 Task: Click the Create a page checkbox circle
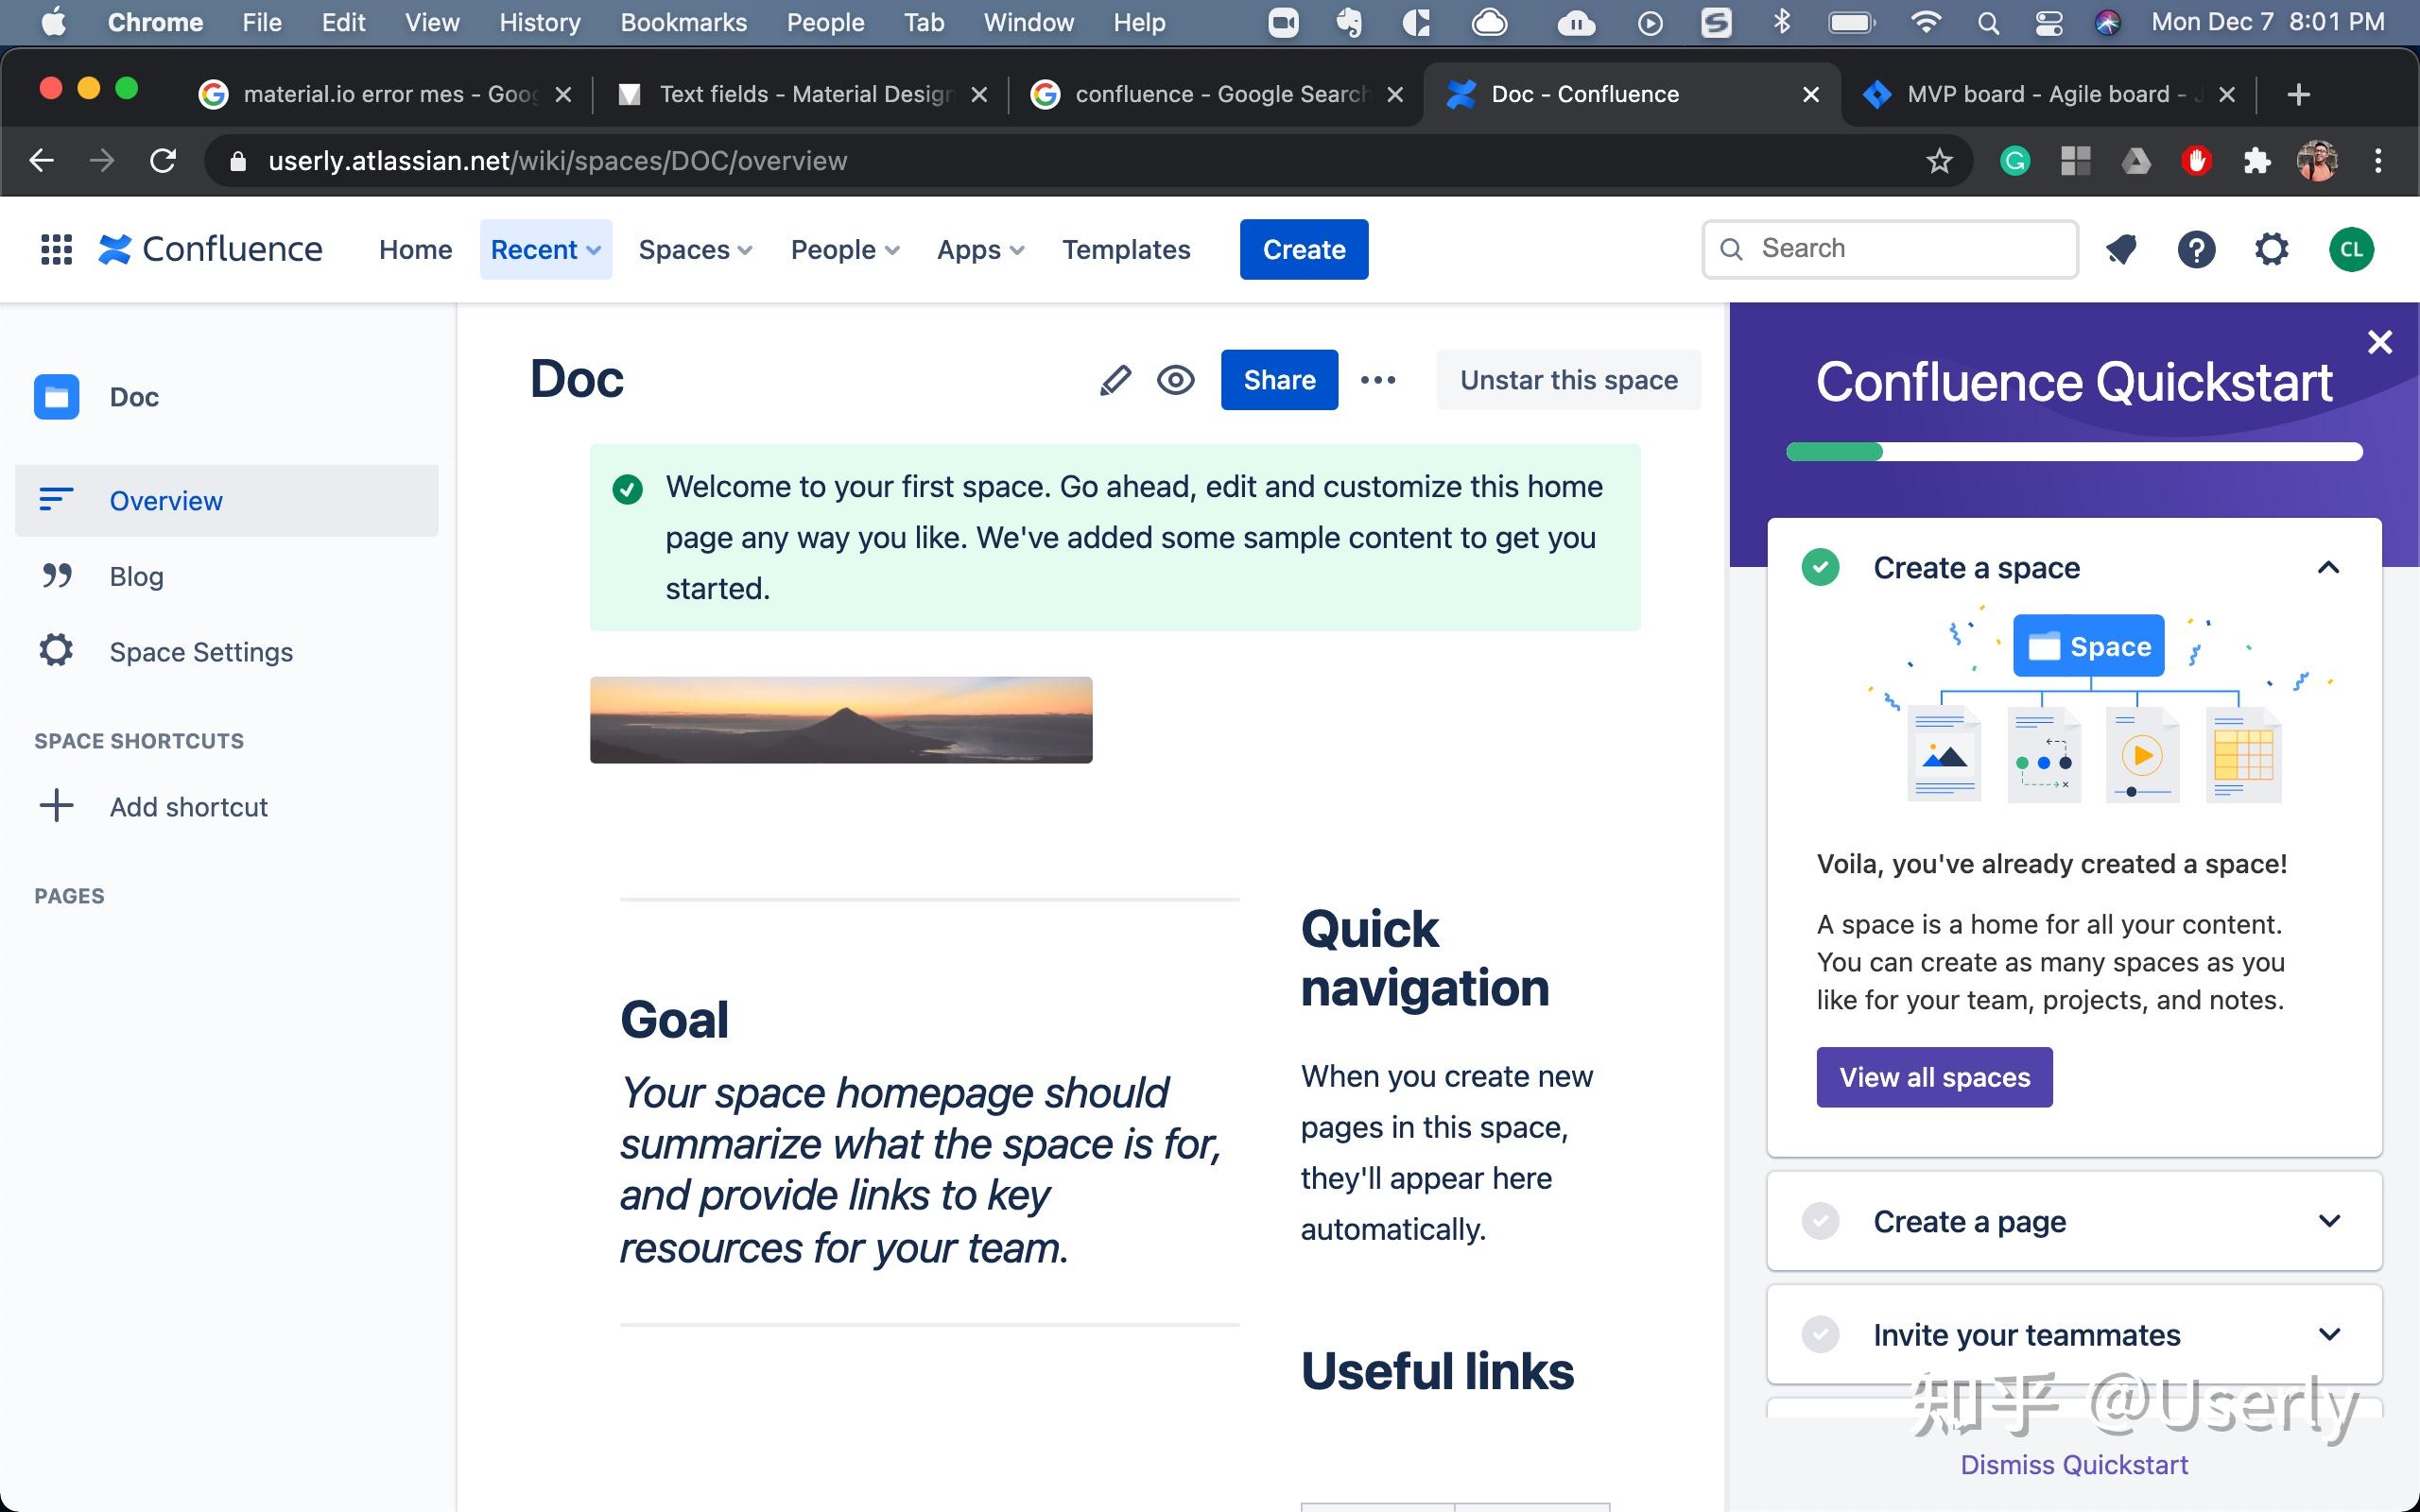[x=1820, y=1221]
